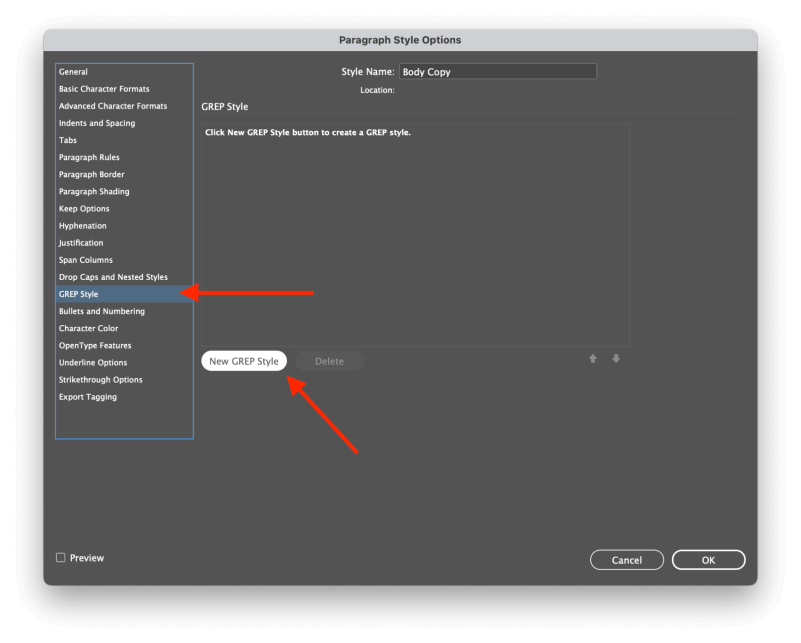This screenshot has width=801, height=643.
Task: Open the Paragraph Border settings
Action: [124, 174]
